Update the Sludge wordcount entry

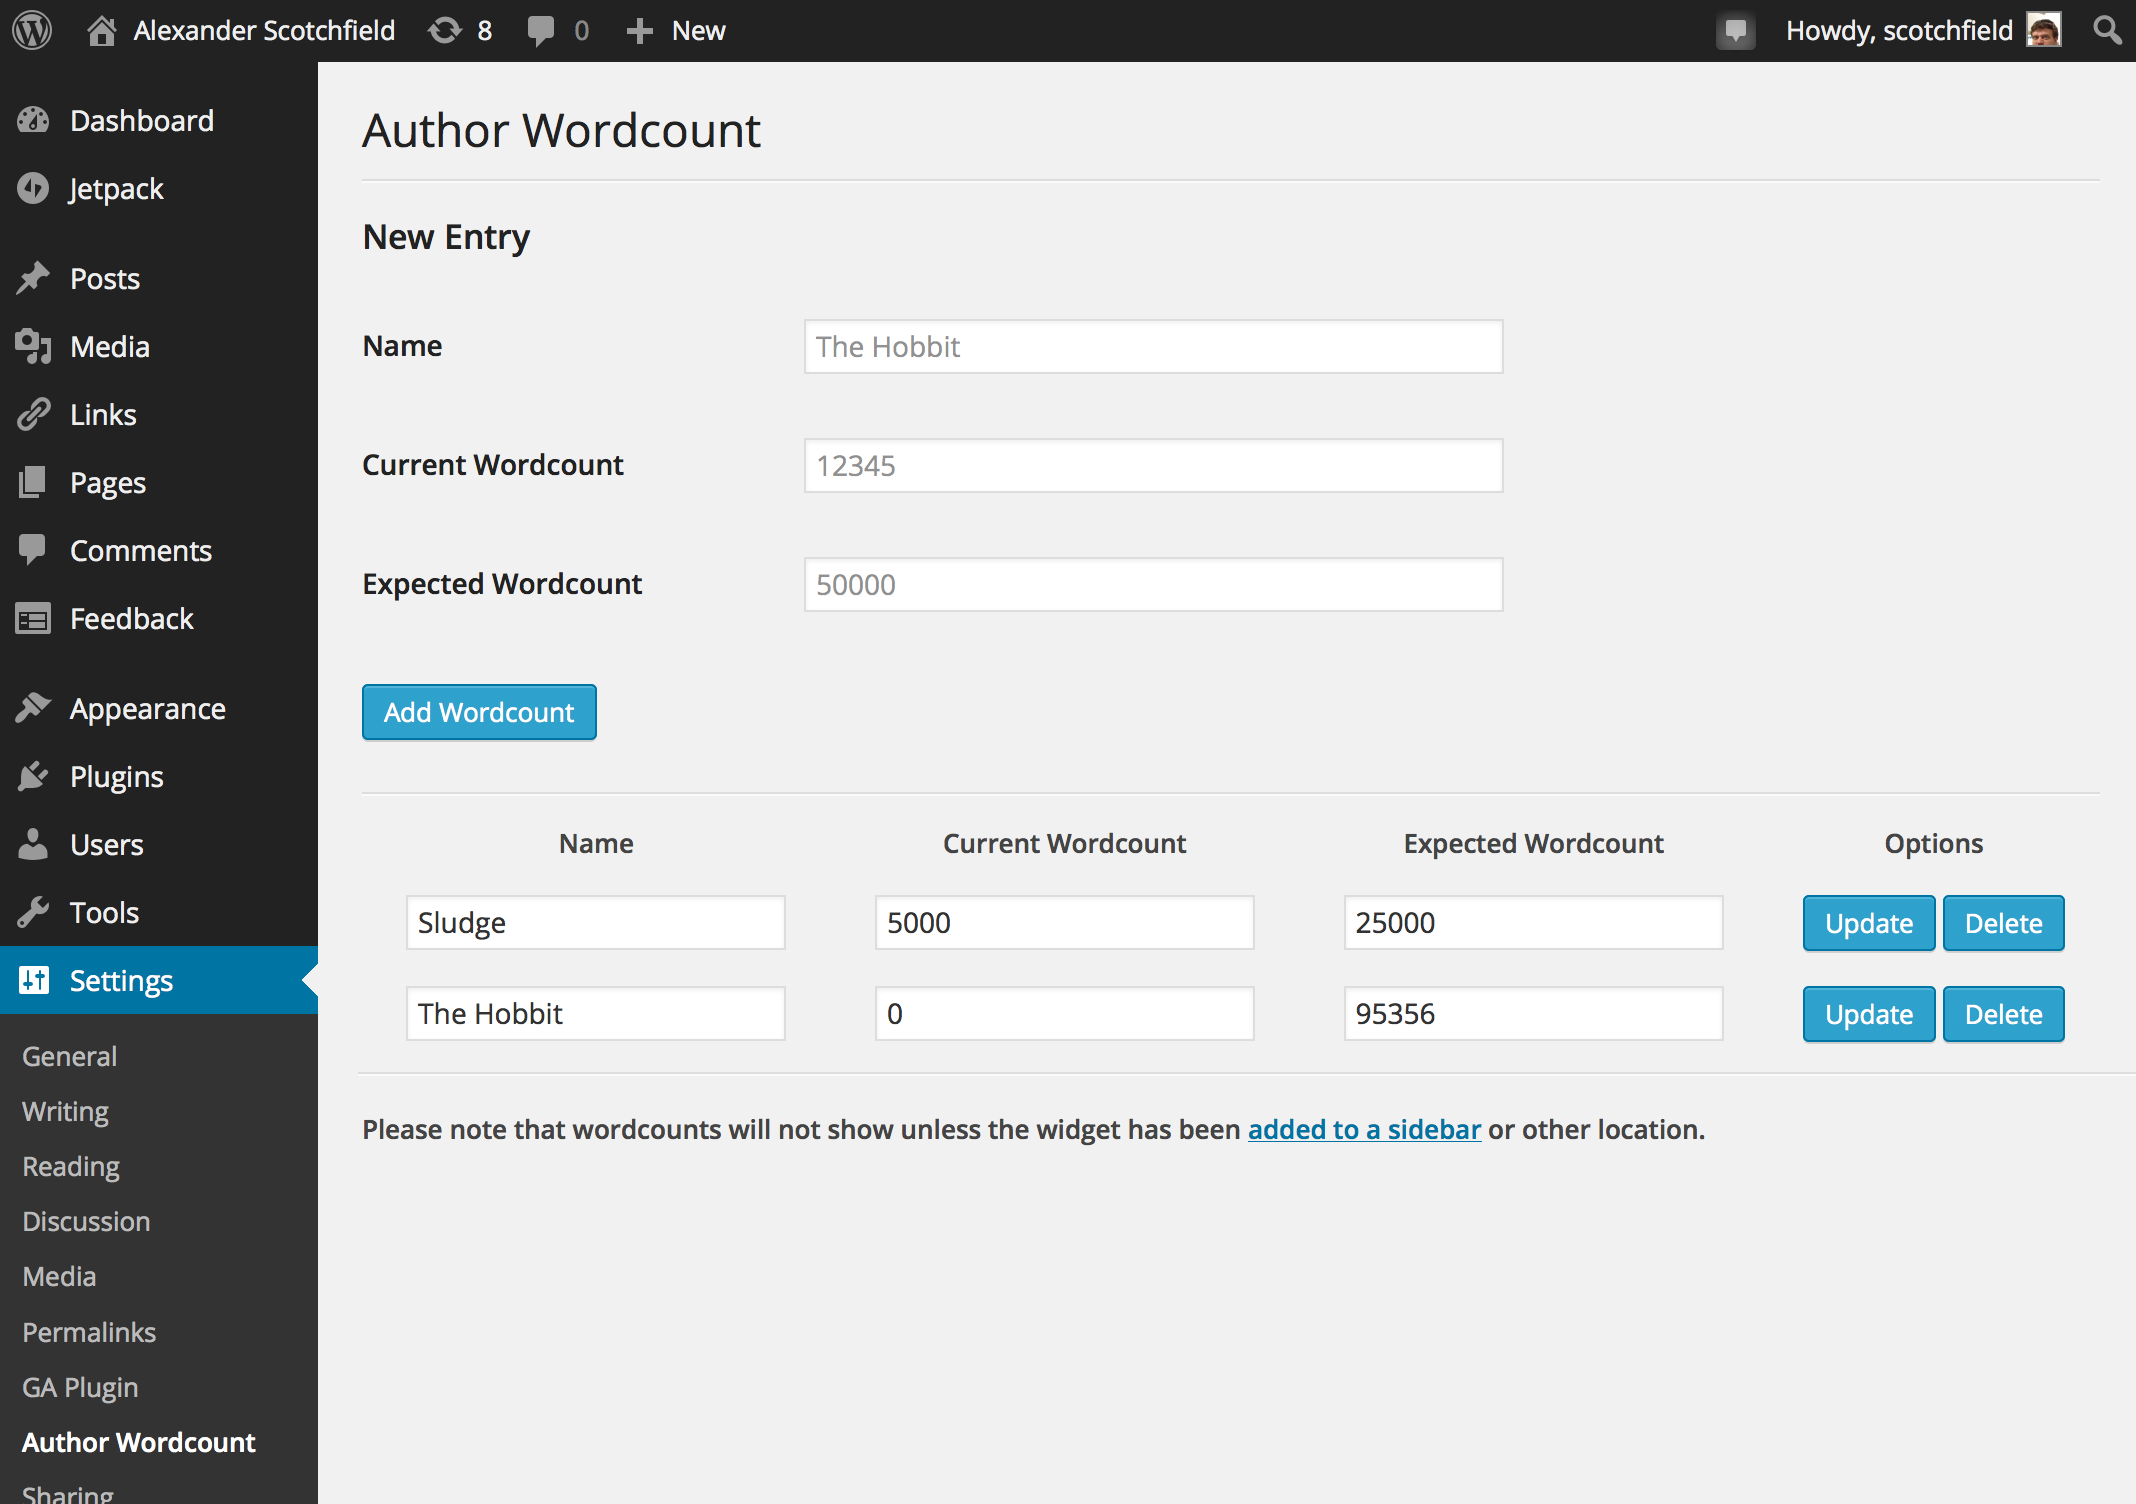(1868, 923)
